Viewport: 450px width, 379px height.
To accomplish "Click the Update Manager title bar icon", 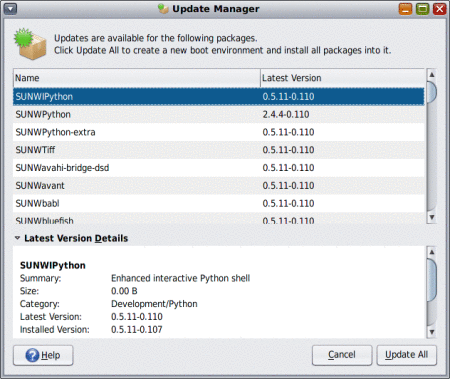I will [x=163, y=9].
